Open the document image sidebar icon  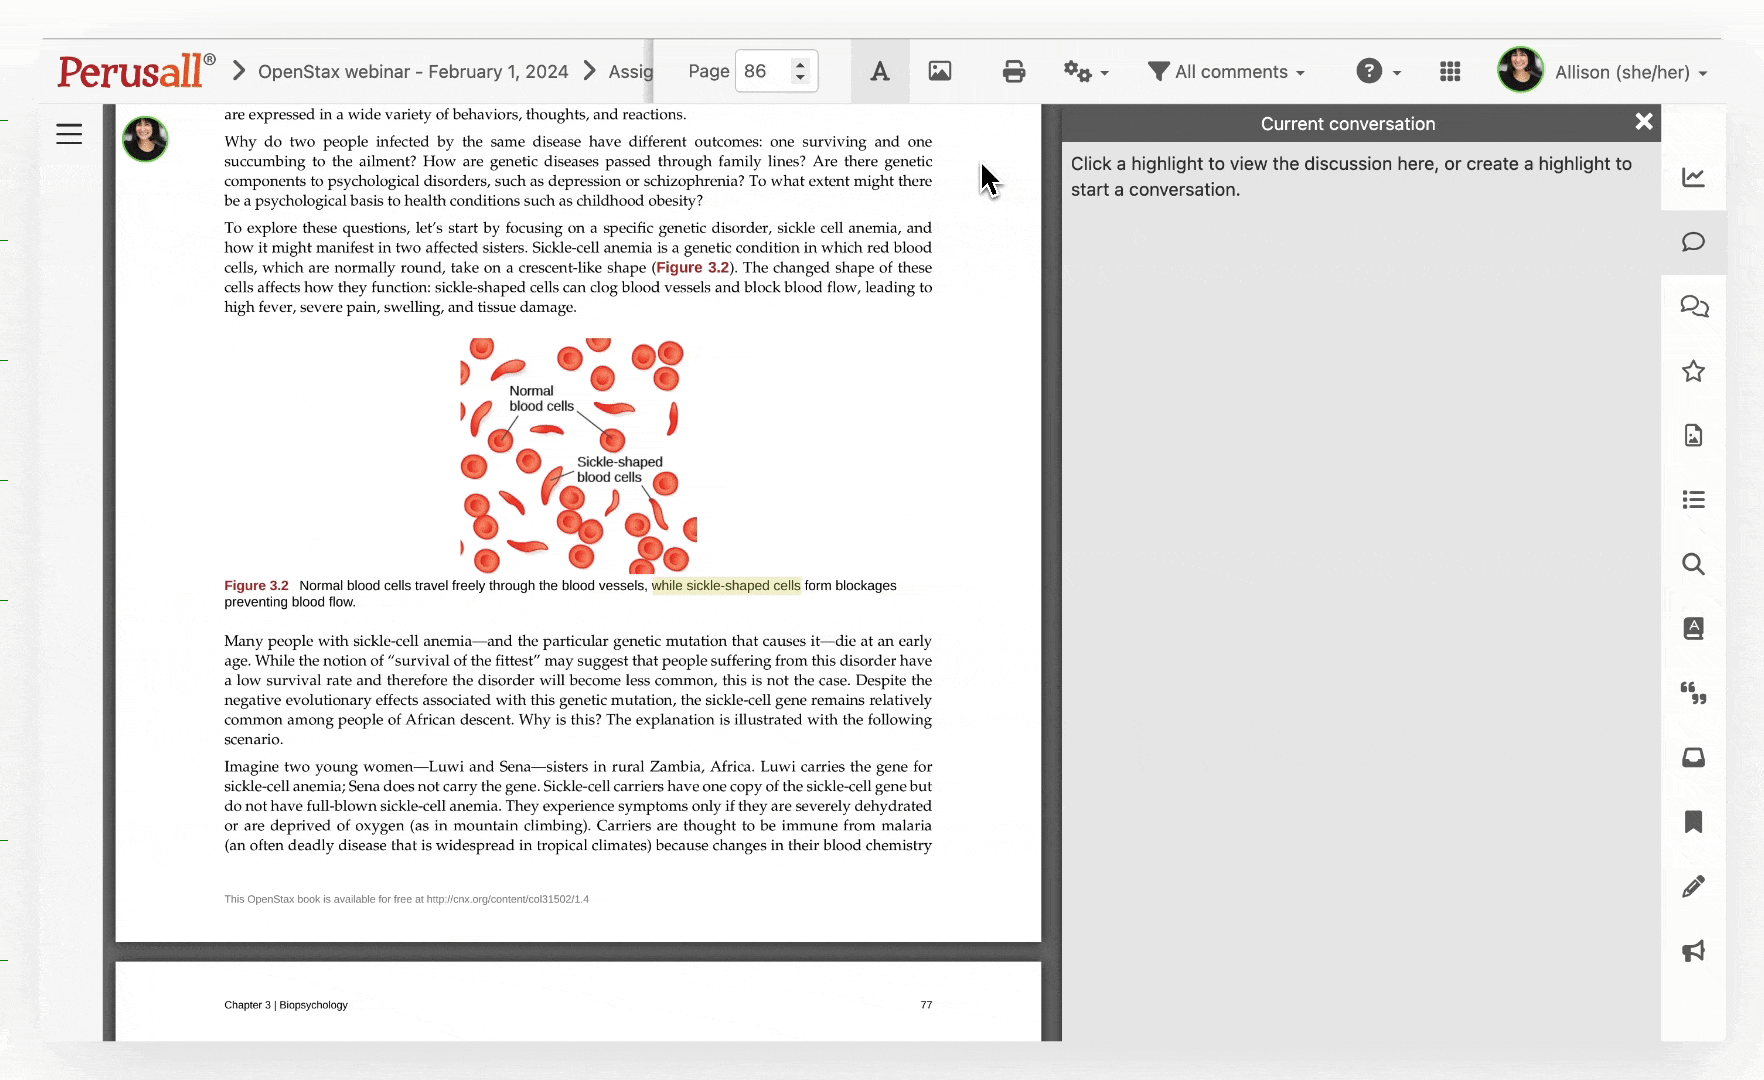(x=1693, y=435)
